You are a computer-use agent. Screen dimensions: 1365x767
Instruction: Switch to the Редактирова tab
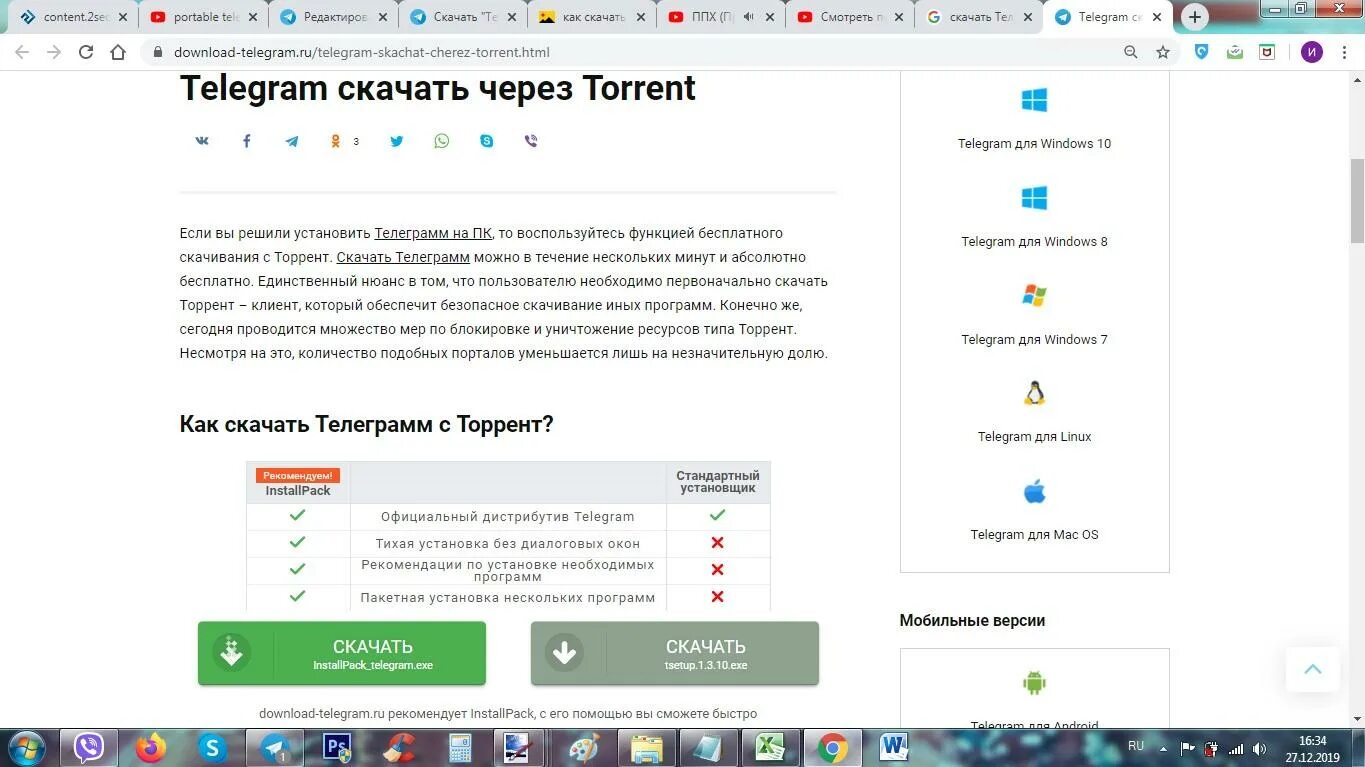(333, 17)
